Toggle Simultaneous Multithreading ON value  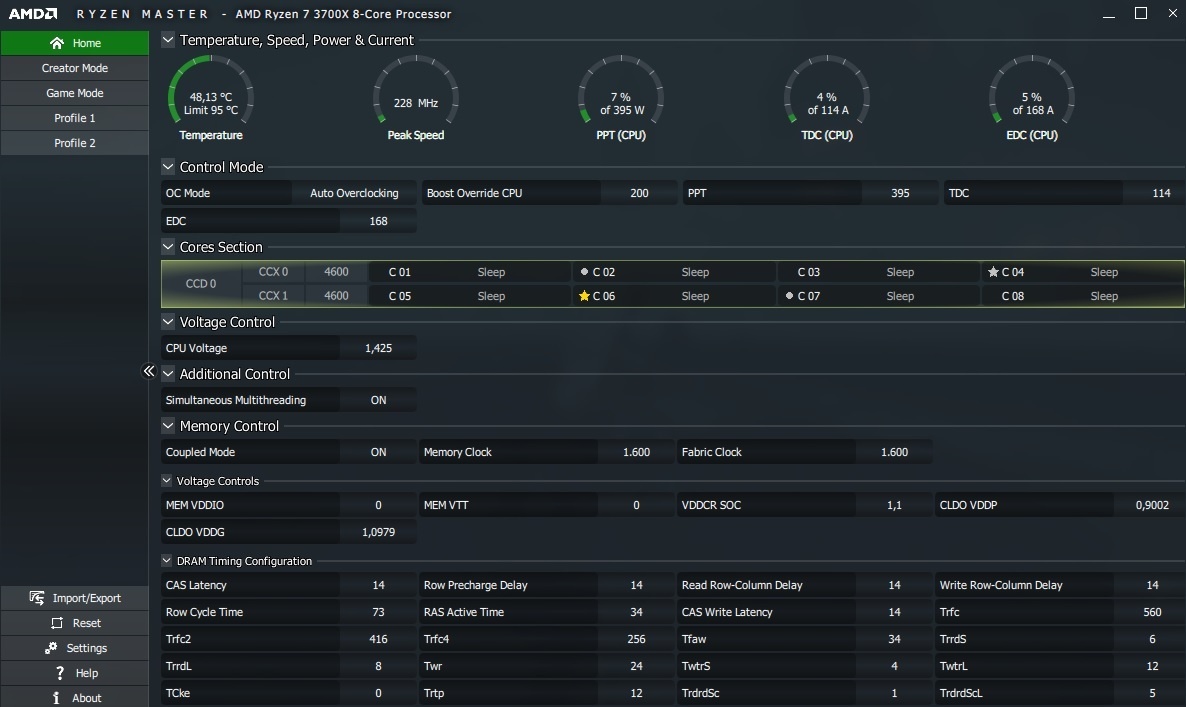pos(378,400)
